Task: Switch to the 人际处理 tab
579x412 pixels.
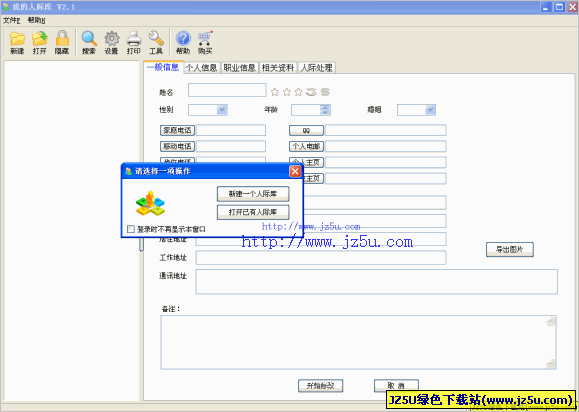Action: pyautogui.click(x=317, y=68)
